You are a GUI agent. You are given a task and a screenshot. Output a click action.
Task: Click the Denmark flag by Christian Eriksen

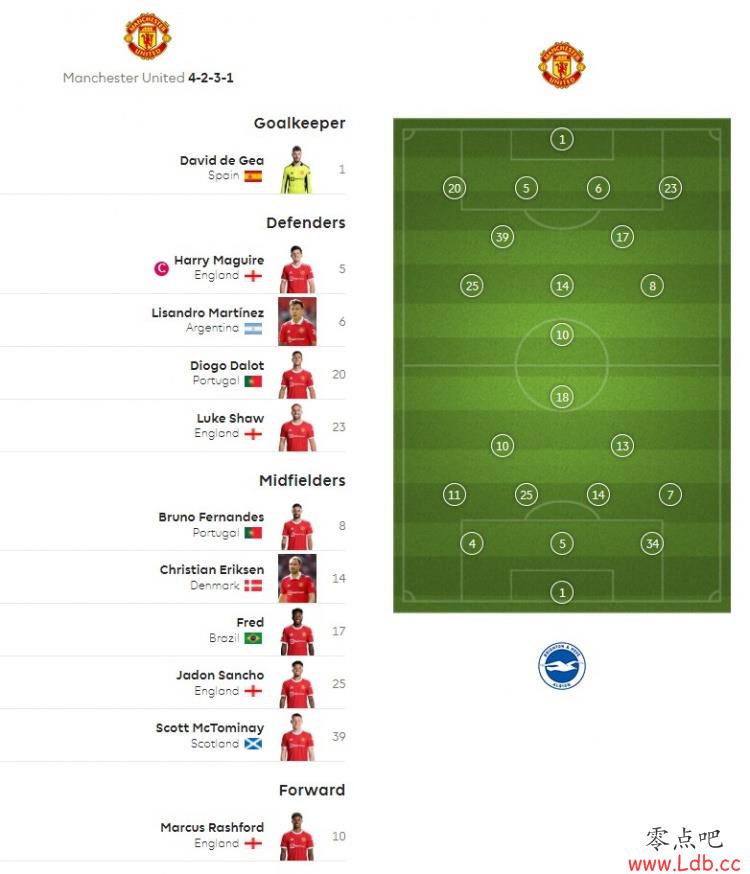click(x=253, y=586)
